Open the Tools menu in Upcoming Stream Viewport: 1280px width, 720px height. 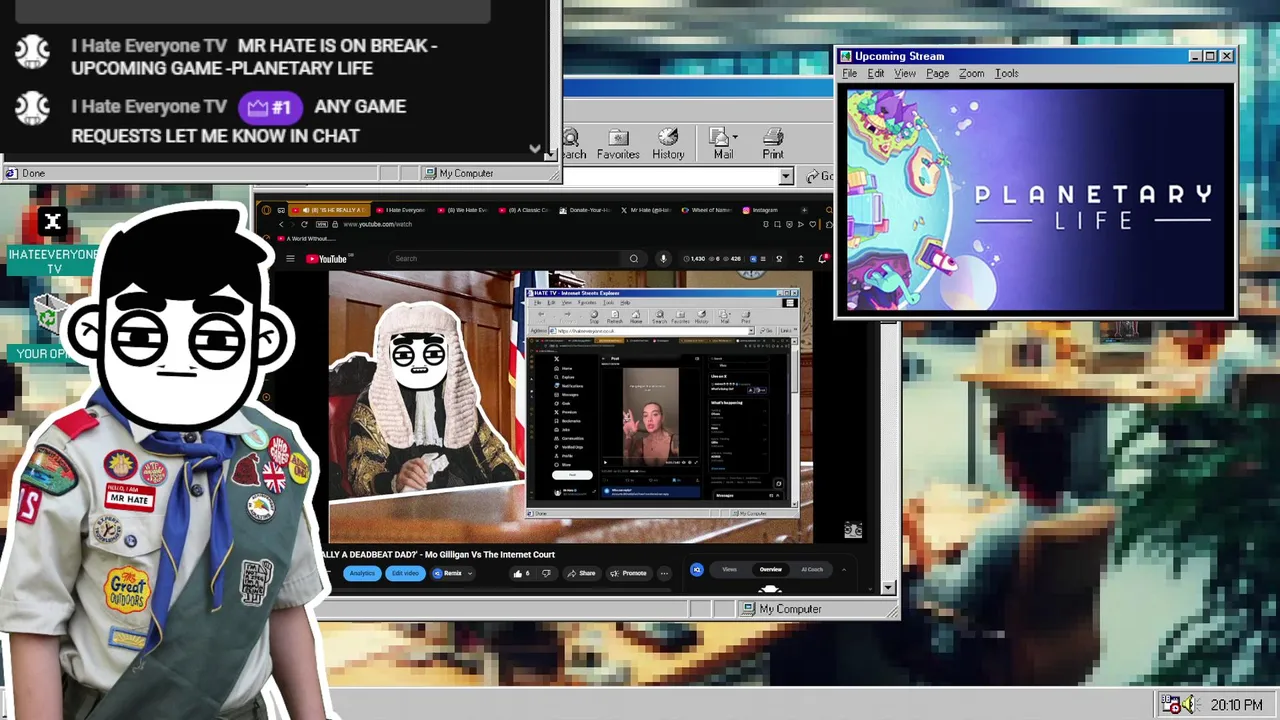click(1006, 73)
